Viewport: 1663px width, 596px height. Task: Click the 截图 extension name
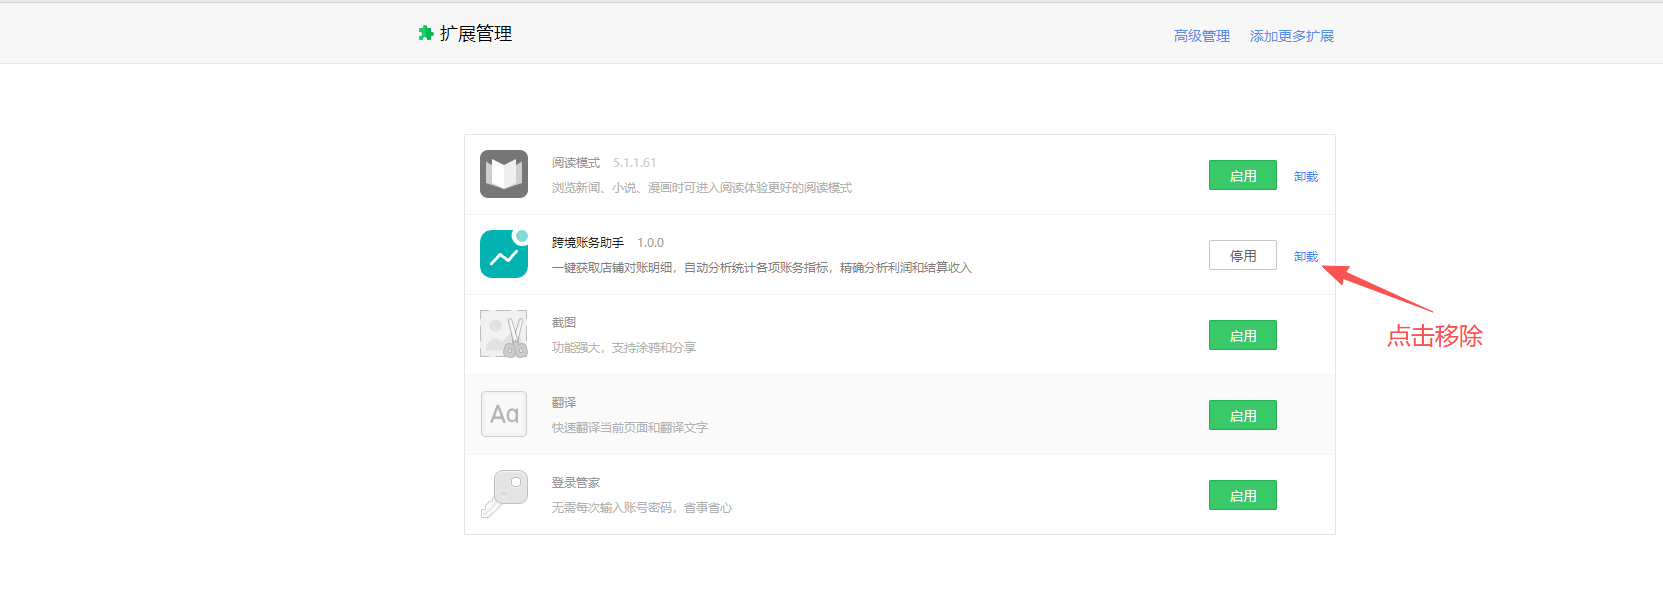point(564,322)
